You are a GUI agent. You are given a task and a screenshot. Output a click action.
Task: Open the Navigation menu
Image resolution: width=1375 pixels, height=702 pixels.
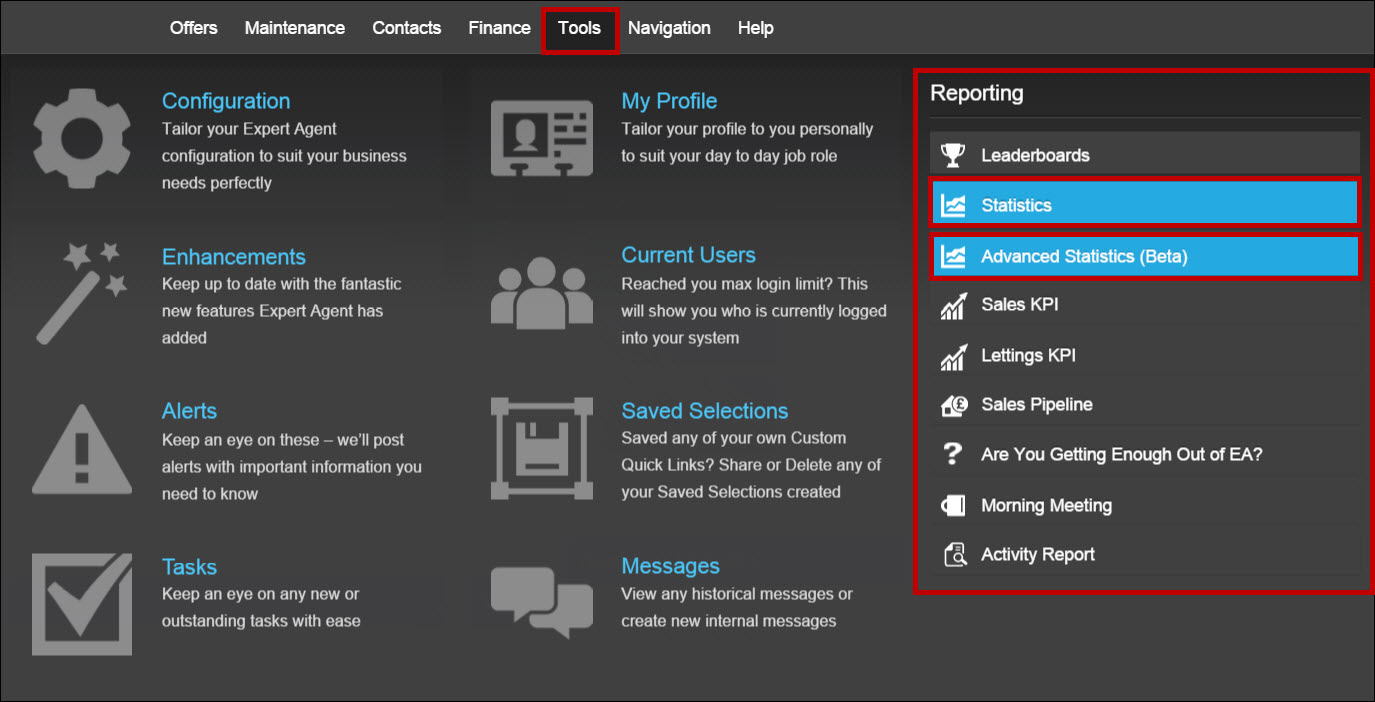tap(670, 28)
